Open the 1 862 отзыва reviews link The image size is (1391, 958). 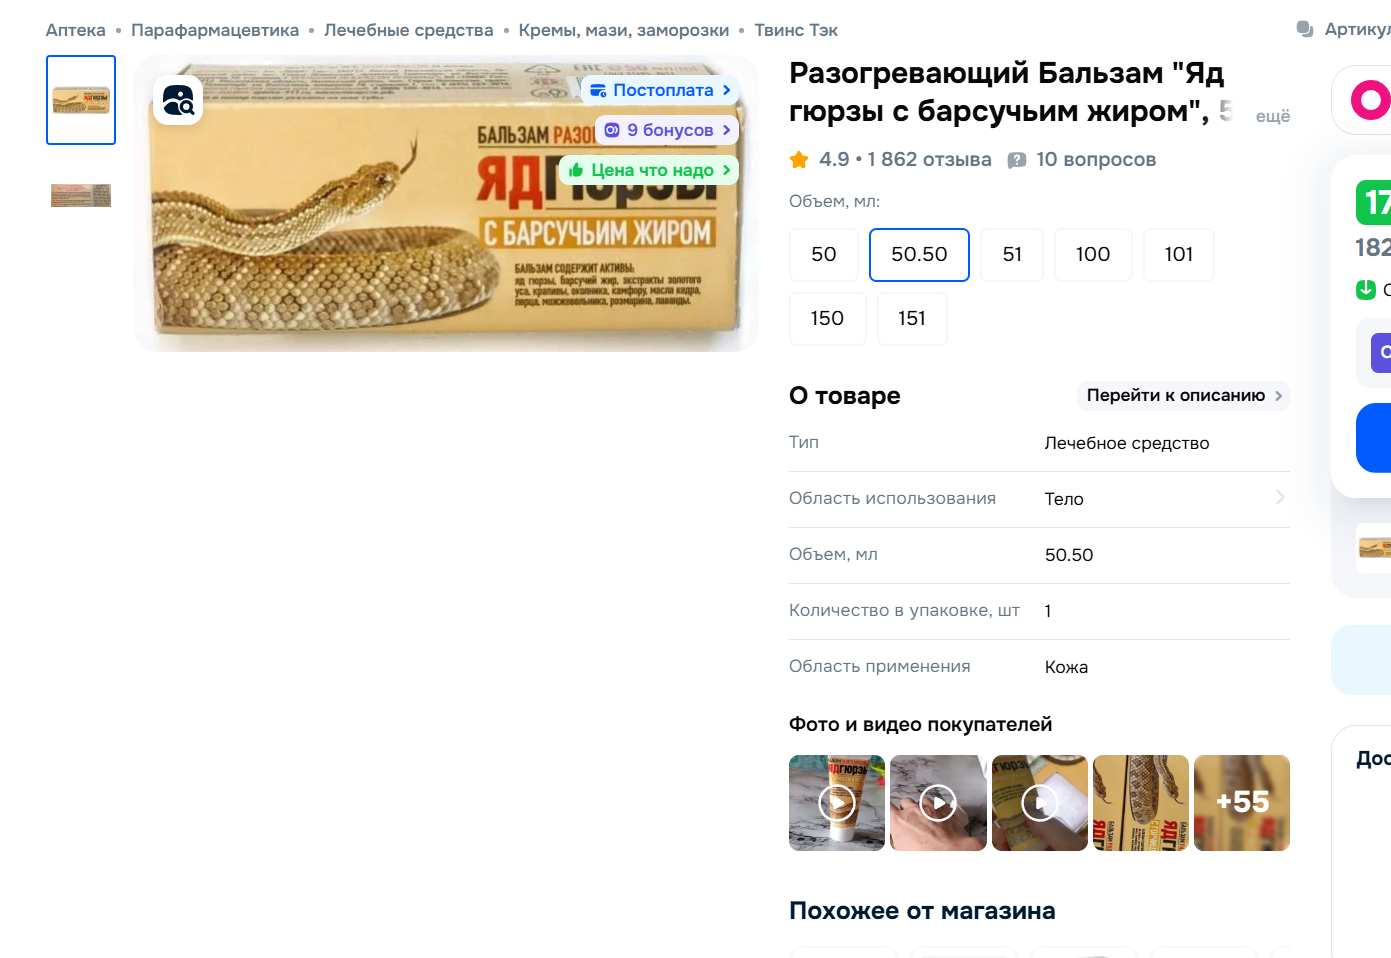[x=929, y=160]
